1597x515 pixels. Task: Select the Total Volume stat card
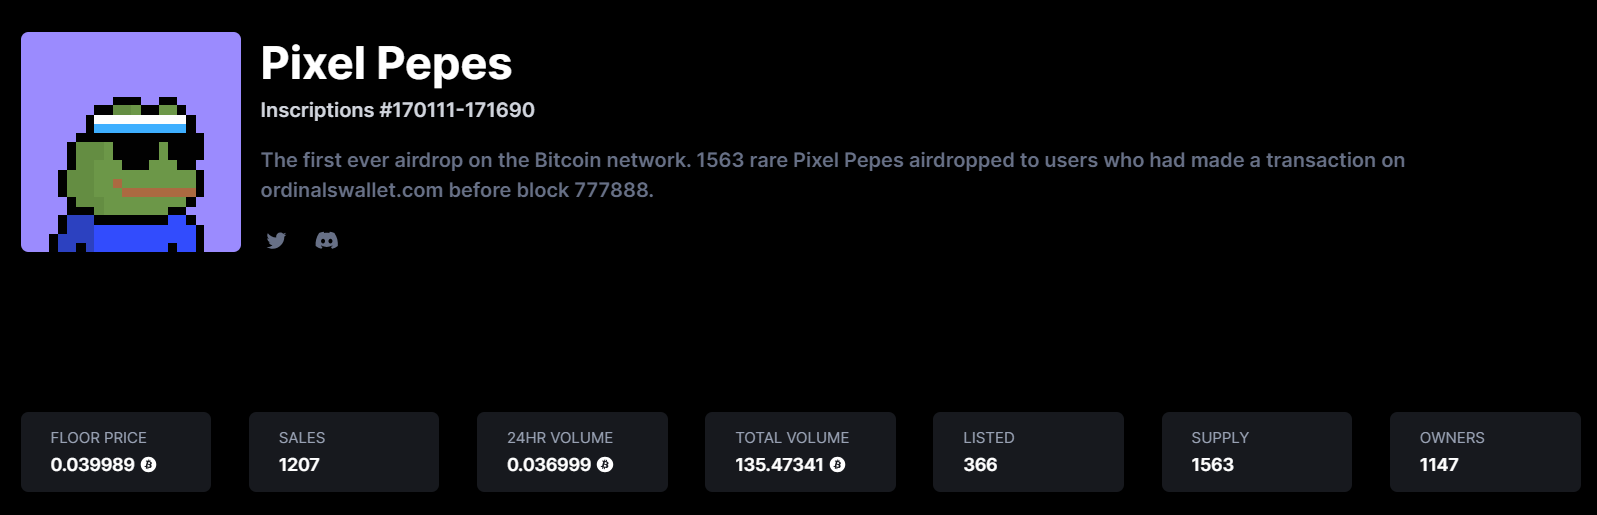pos(800,452)
